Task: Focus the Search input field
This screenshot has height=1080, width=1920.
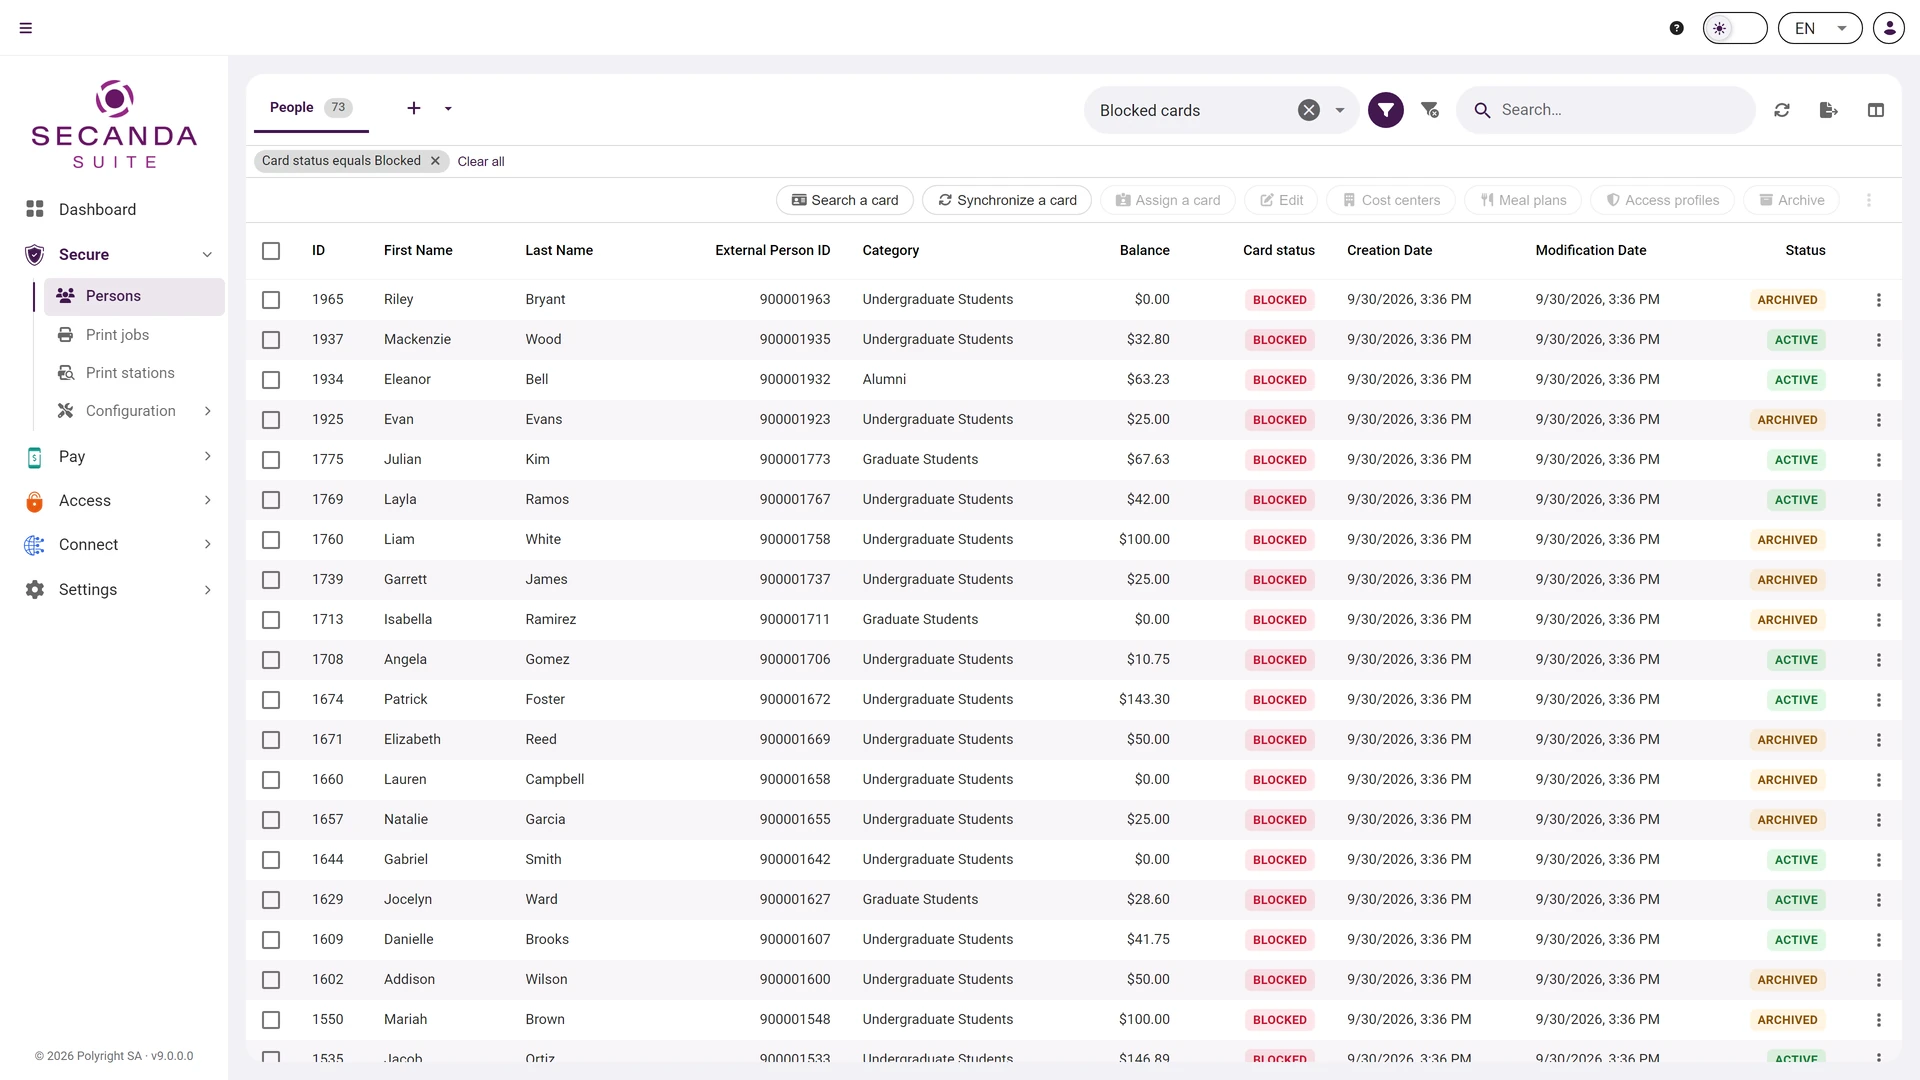Action: coord(1606,110)
